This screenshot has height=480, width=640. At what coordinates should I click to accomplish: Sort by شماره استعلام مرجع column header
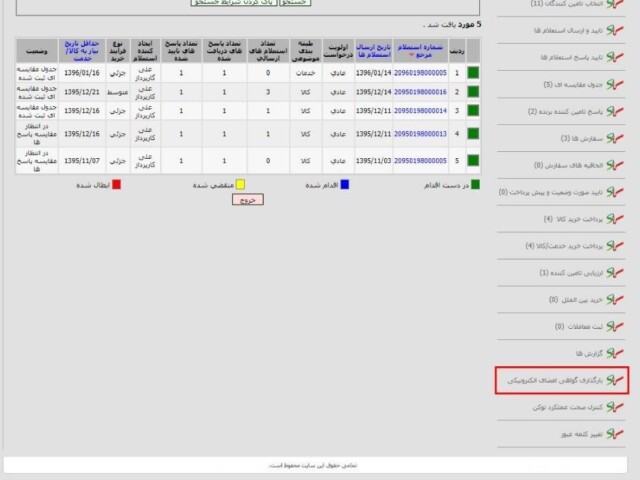pyautogui.click(x=420, y=51)
